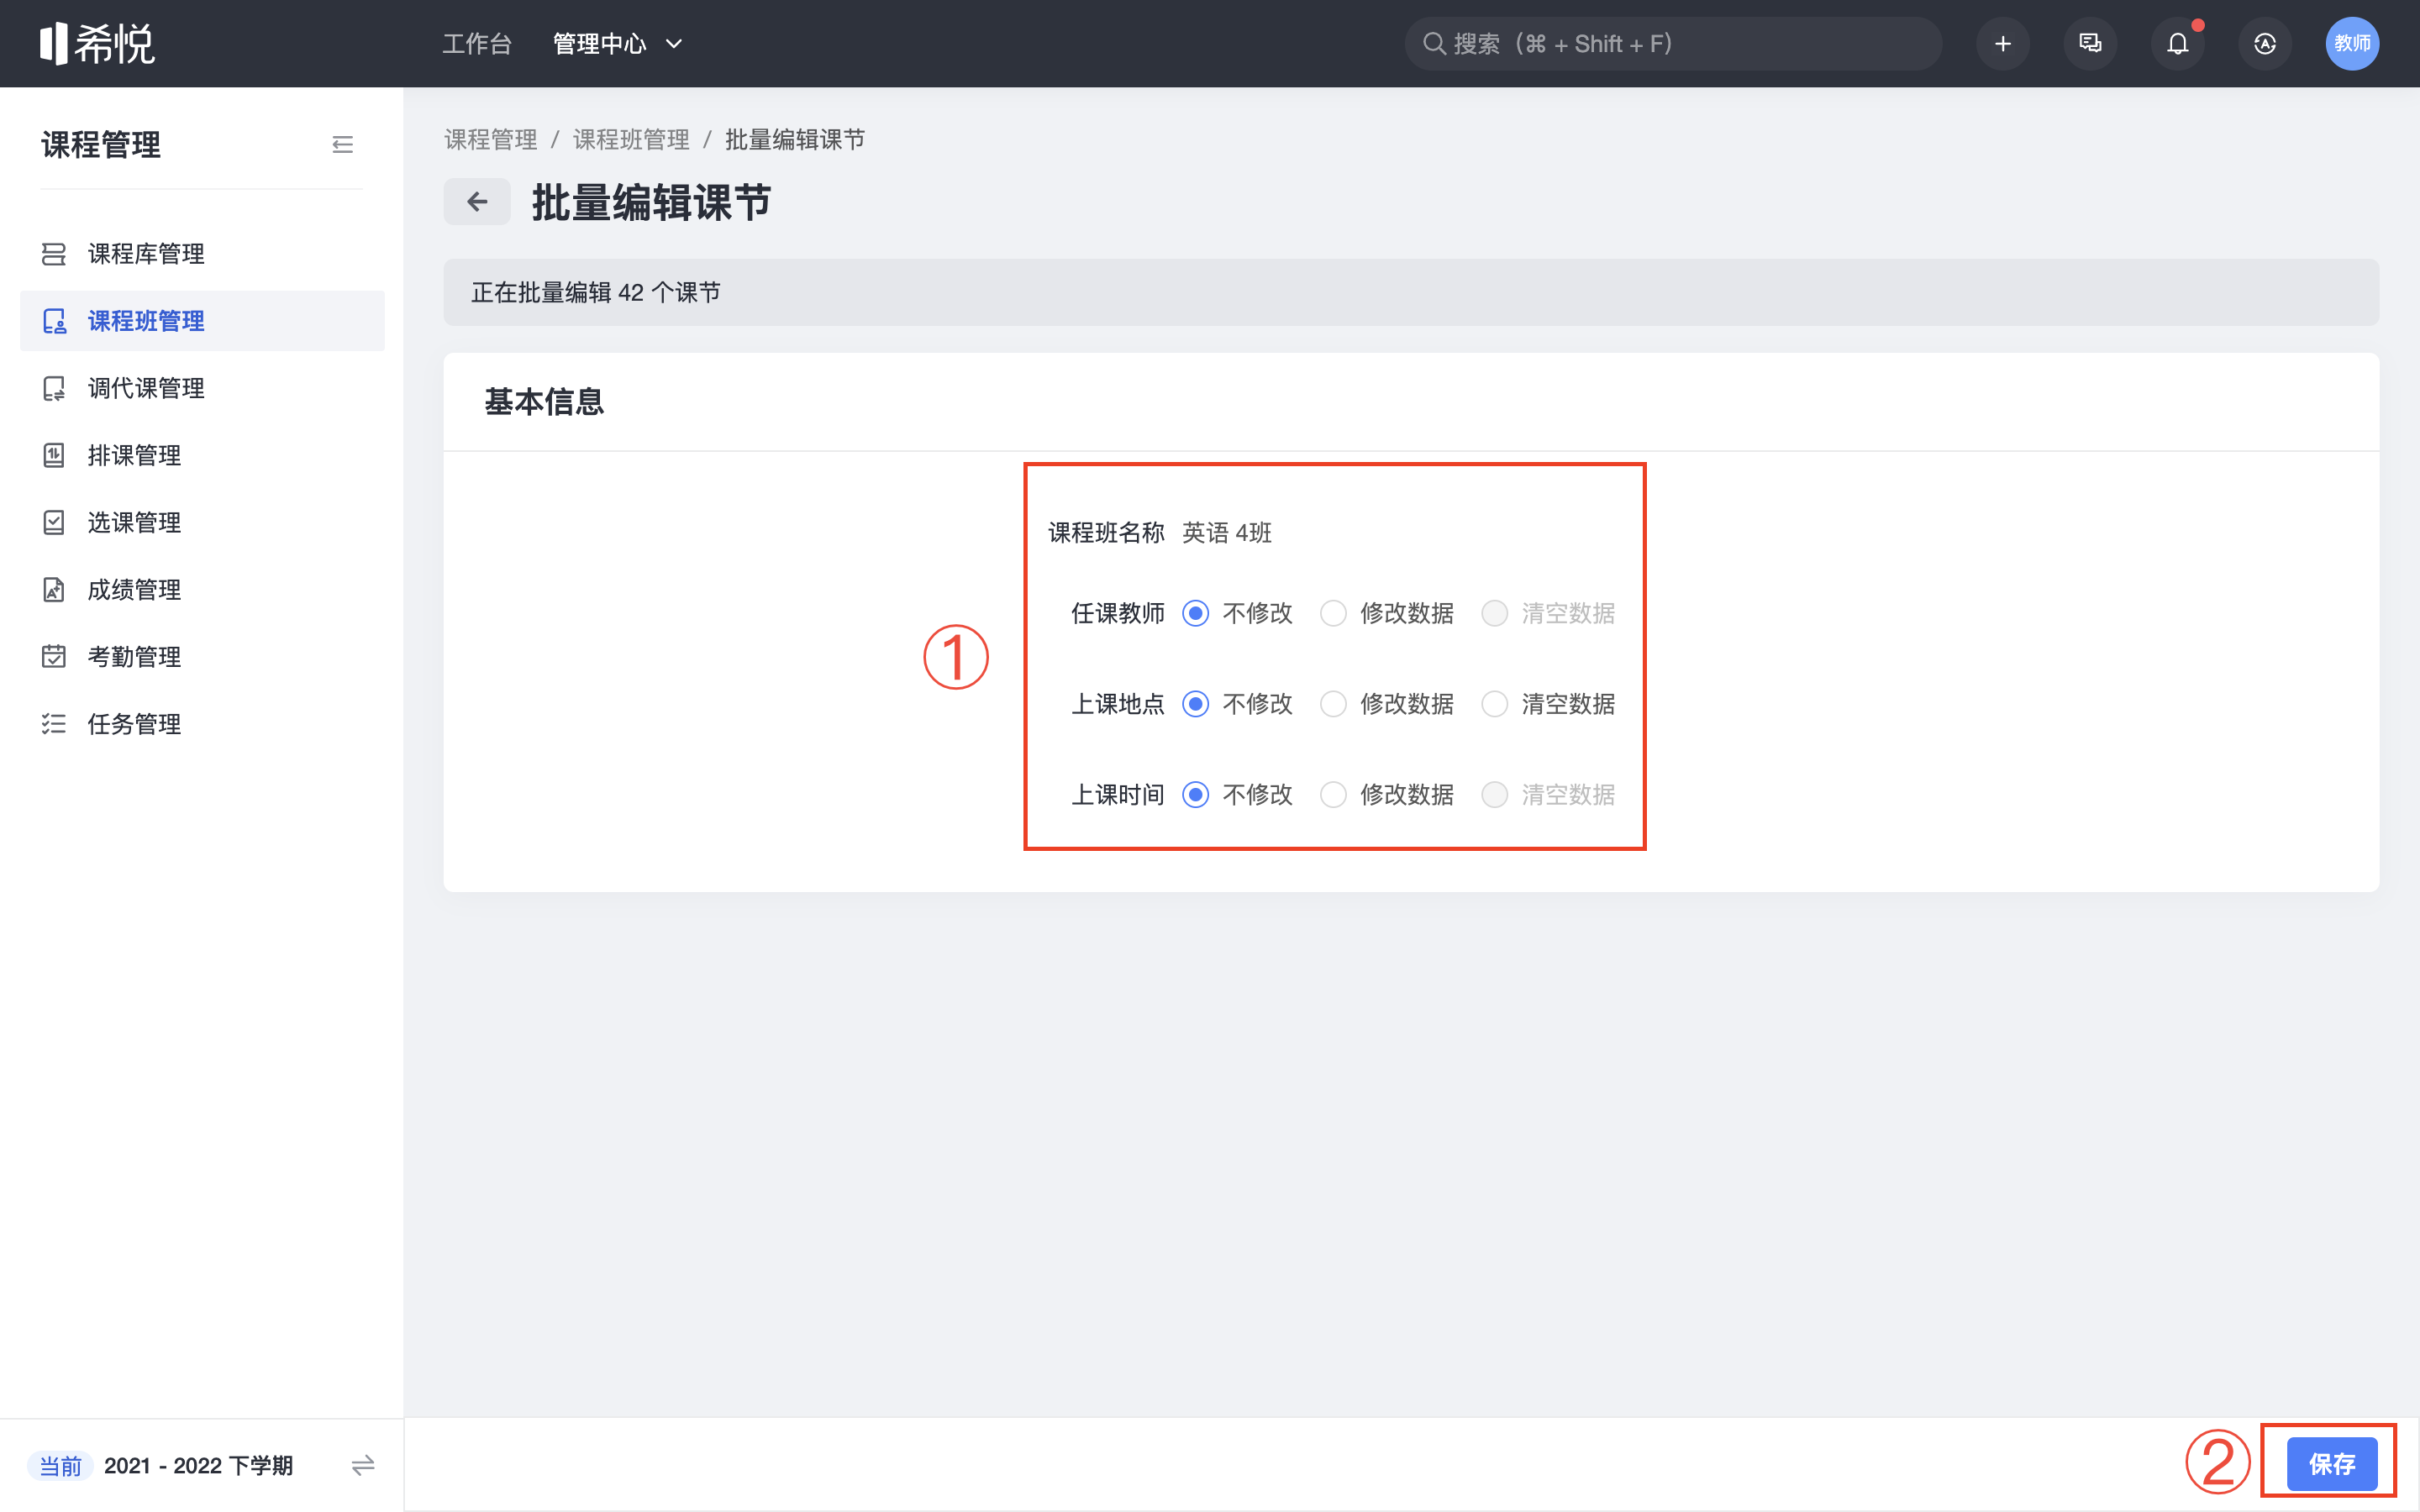Click the 考勤管理 sidebar icon
The width and height of the screenshot is (2420, 1512).
coord(54,656)
